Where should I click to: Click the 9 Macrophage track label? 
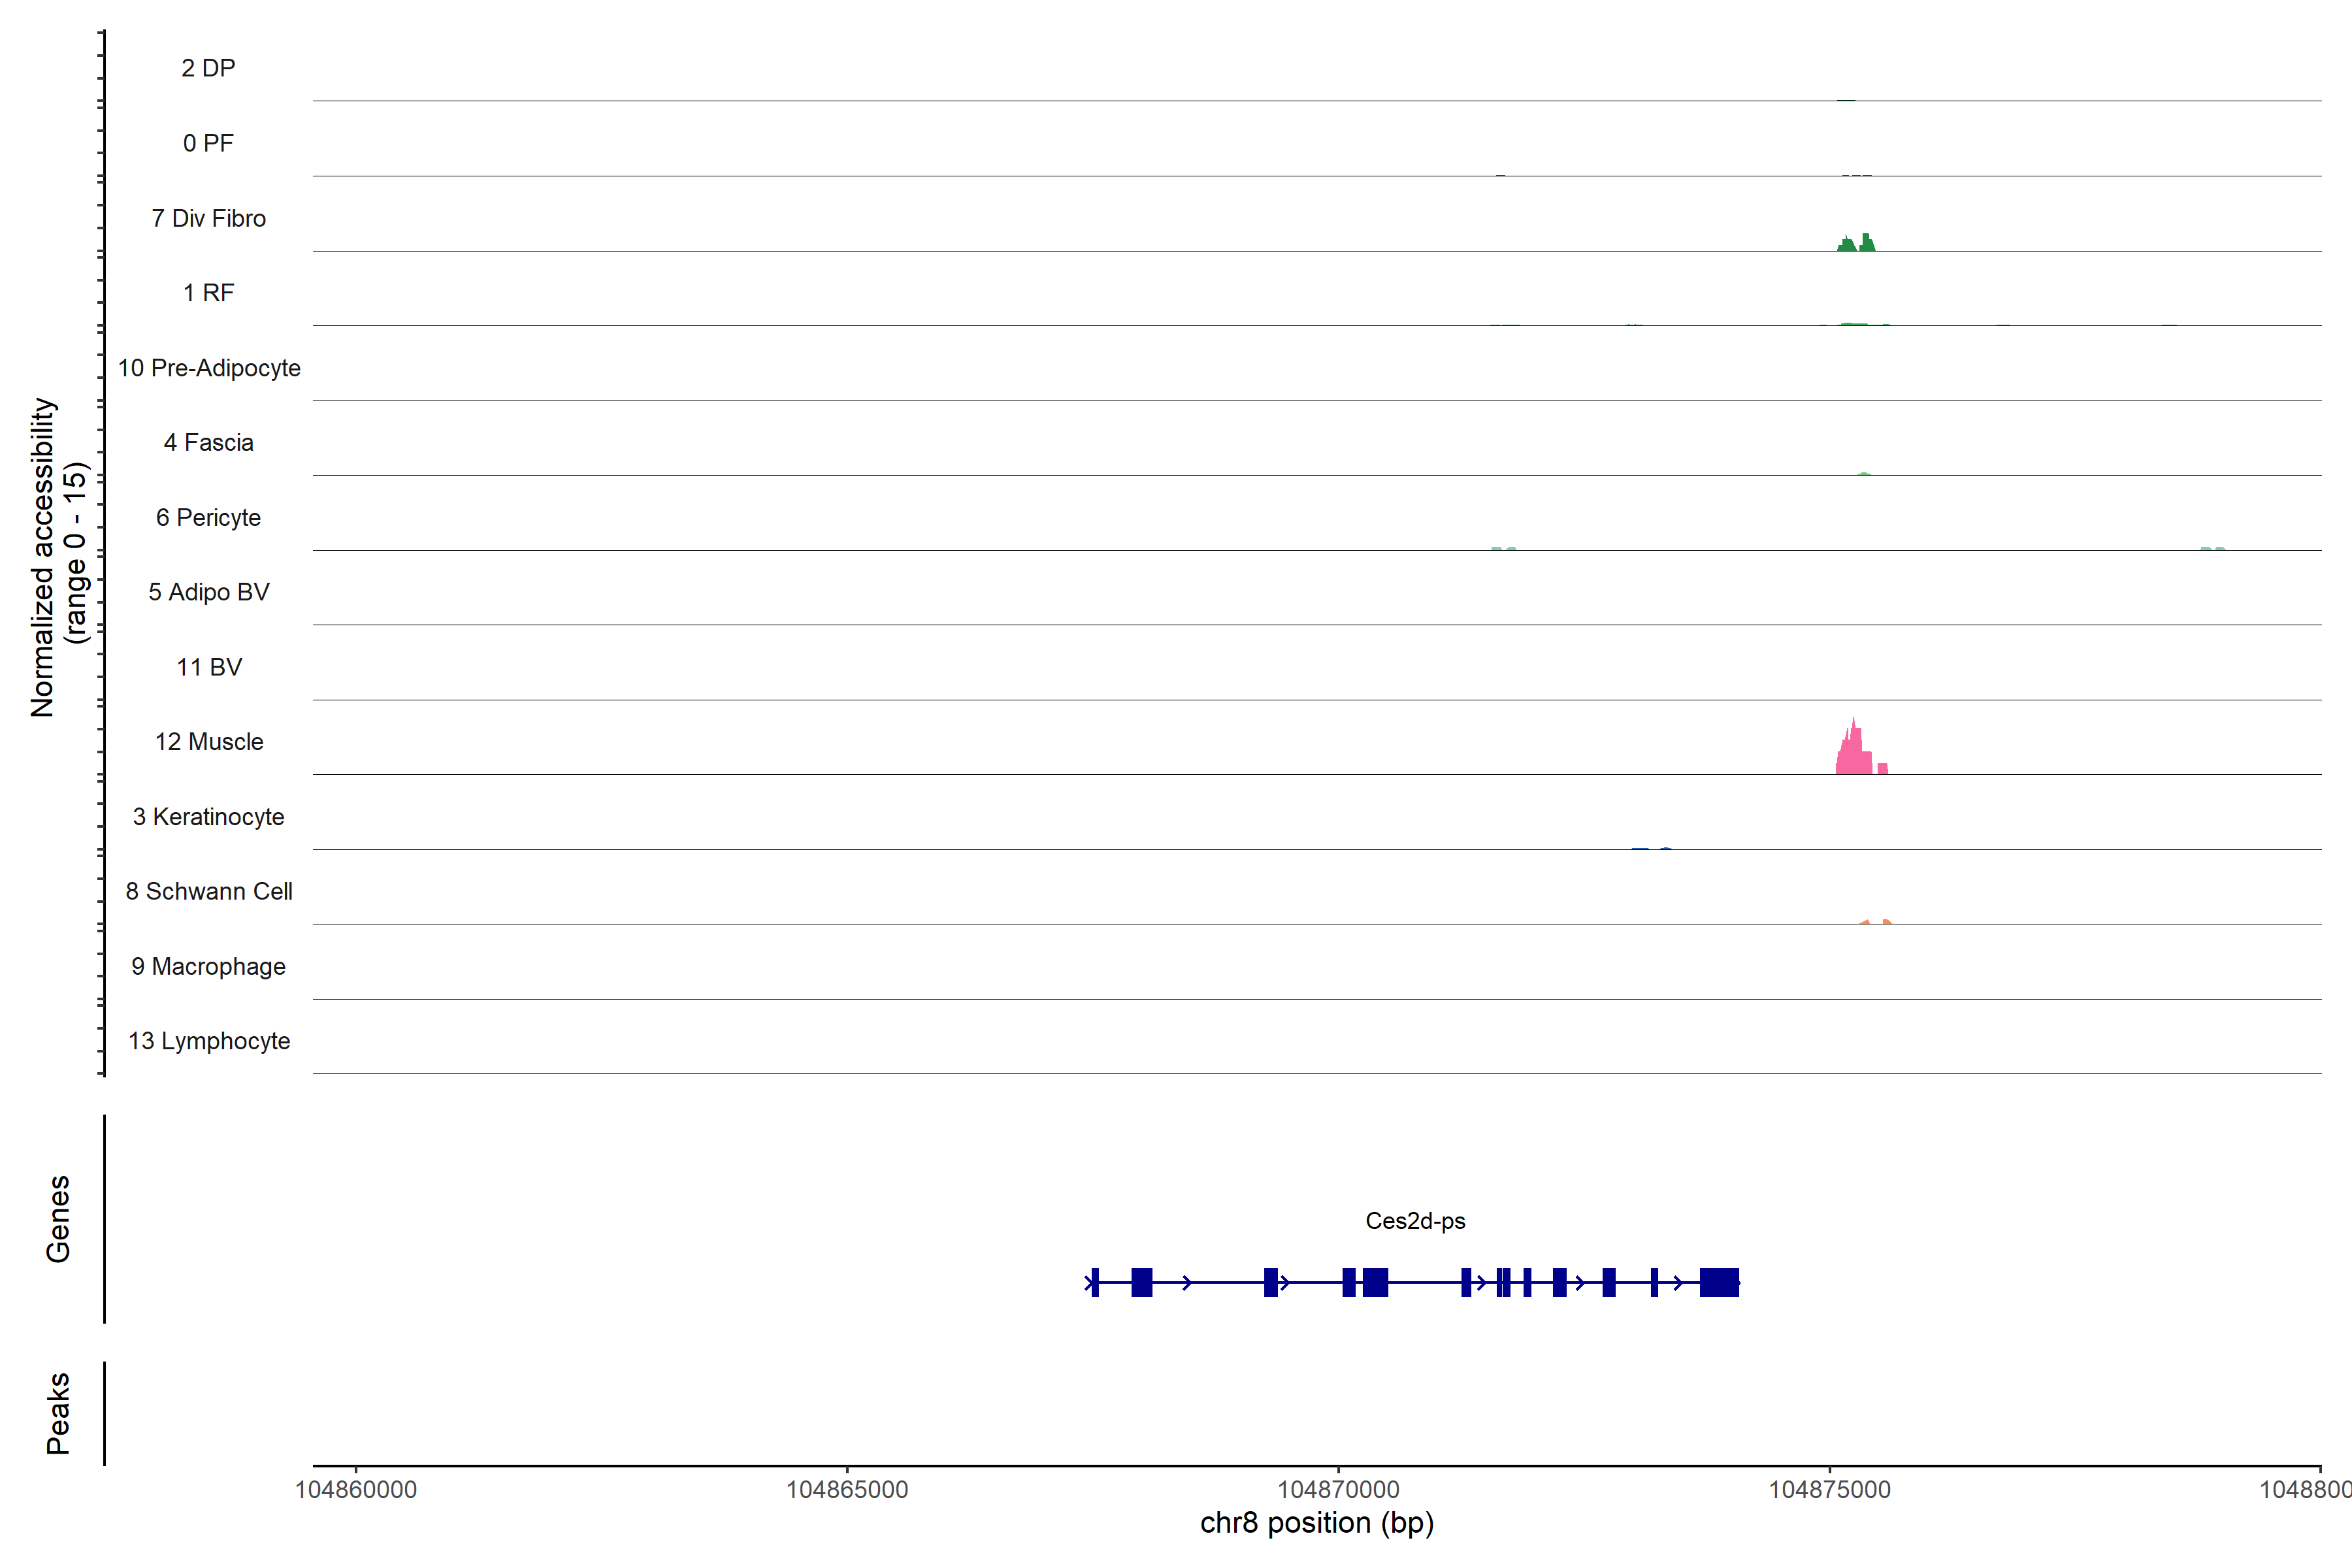click(x=209, y=967)
